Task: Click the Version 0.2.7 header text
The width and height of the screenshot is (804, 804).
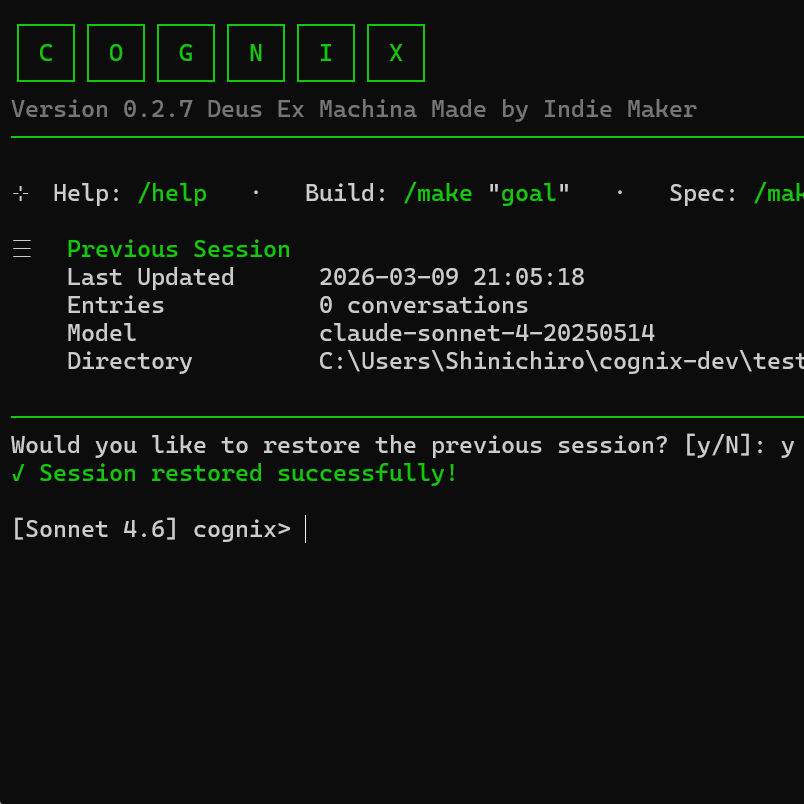Action: point(353,109)
